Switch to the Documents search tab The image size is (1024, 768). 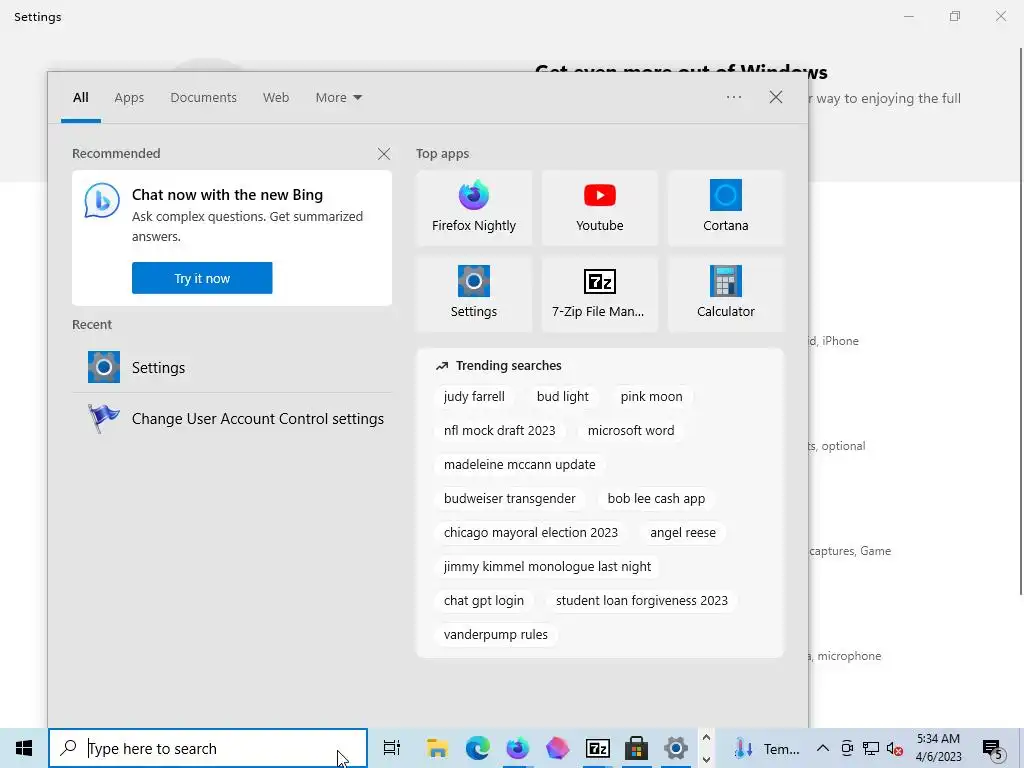(x=204, y=97)
